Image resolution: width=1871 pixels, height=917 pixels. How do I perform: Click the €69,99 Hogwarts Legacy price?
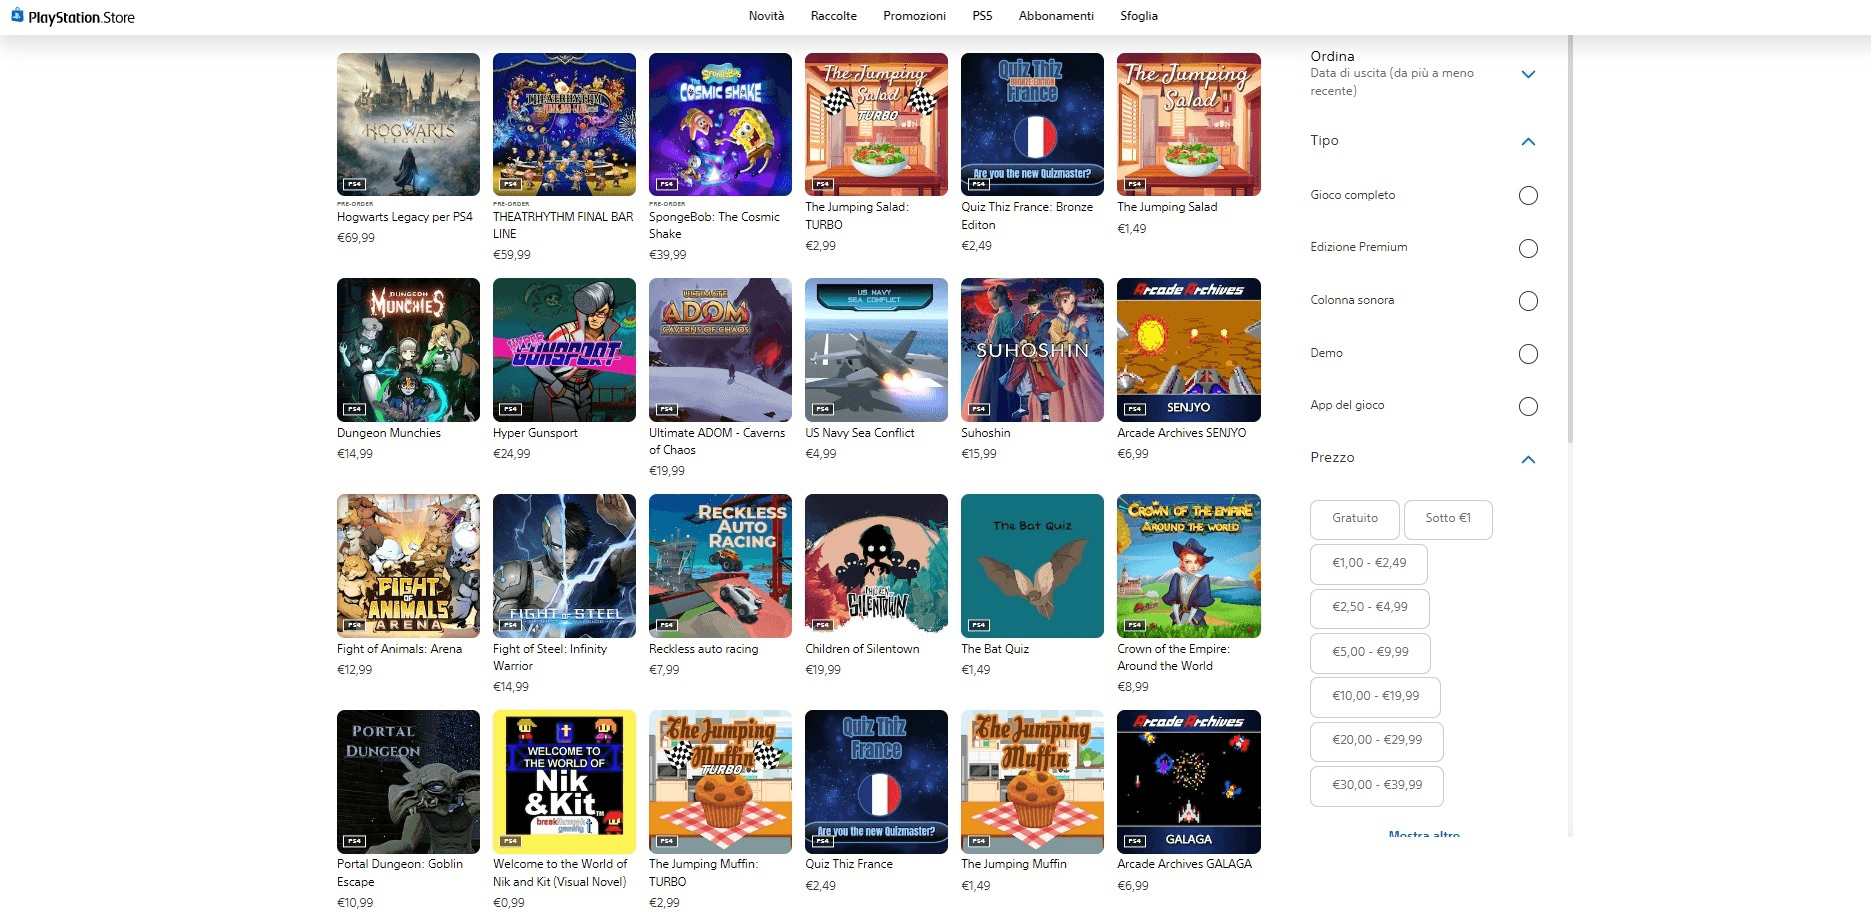click(356, 238)
